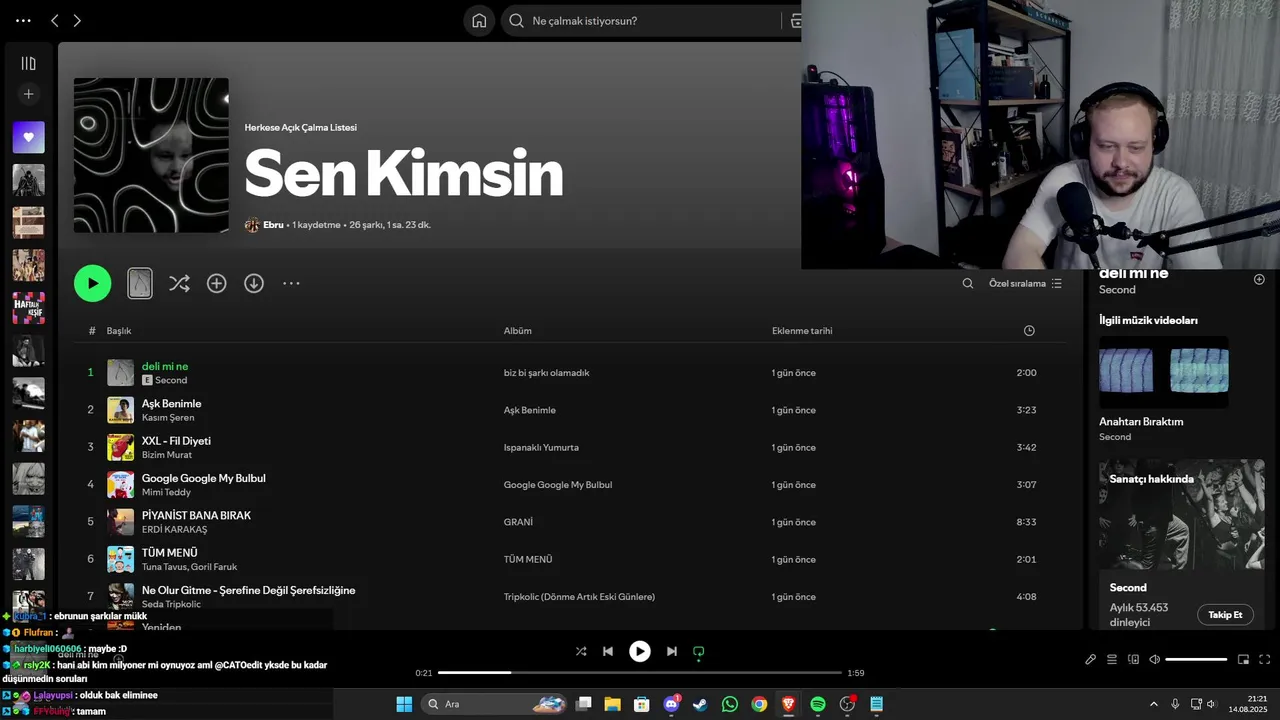1280x720 pixels.
Task: Click the now-playing preview thumbnail beside play
Action: [x=140, y=284]
